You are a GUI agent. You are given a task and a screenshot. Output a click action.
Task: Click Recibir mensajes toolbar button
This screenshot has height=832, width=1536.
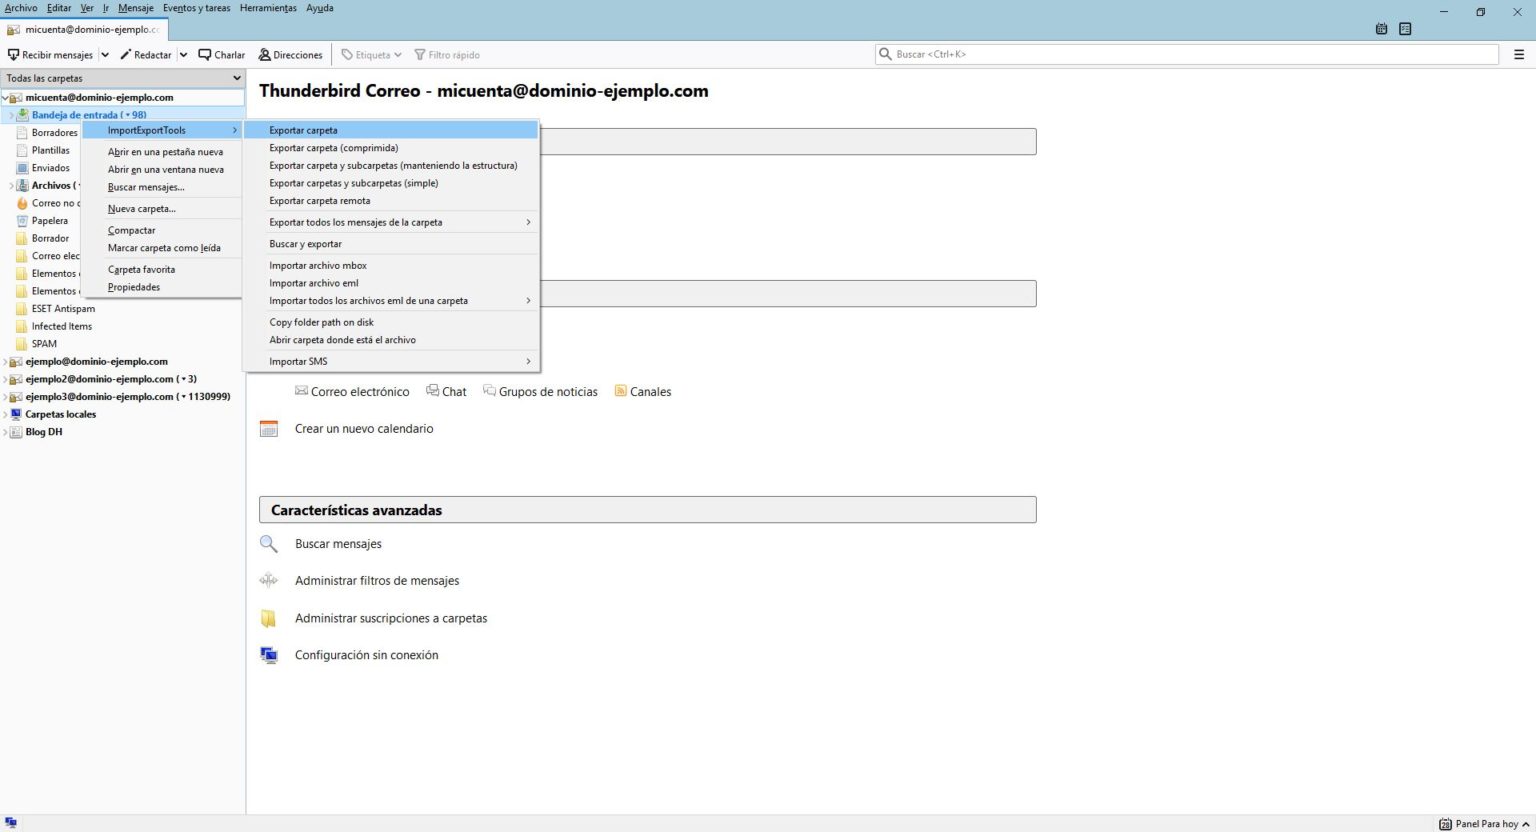coord(50,55)
